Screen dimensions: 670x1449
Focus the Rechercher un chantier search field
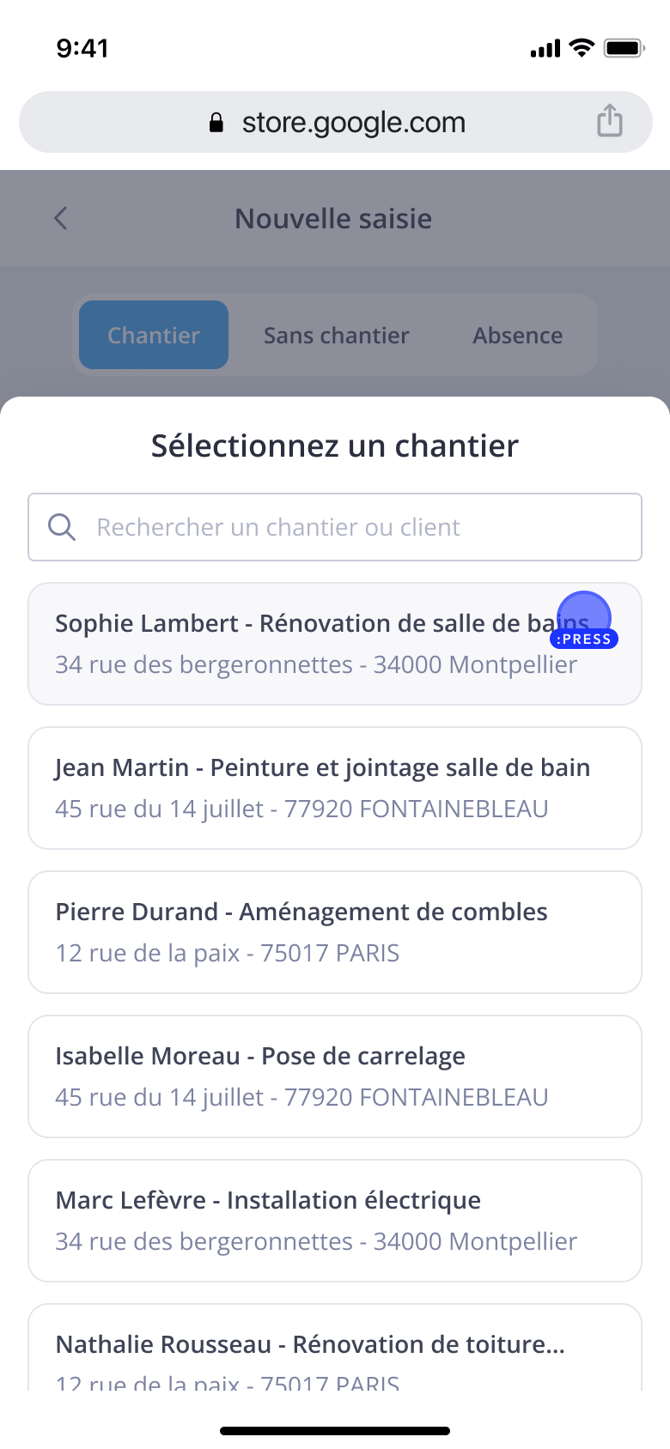coord(350,527)
